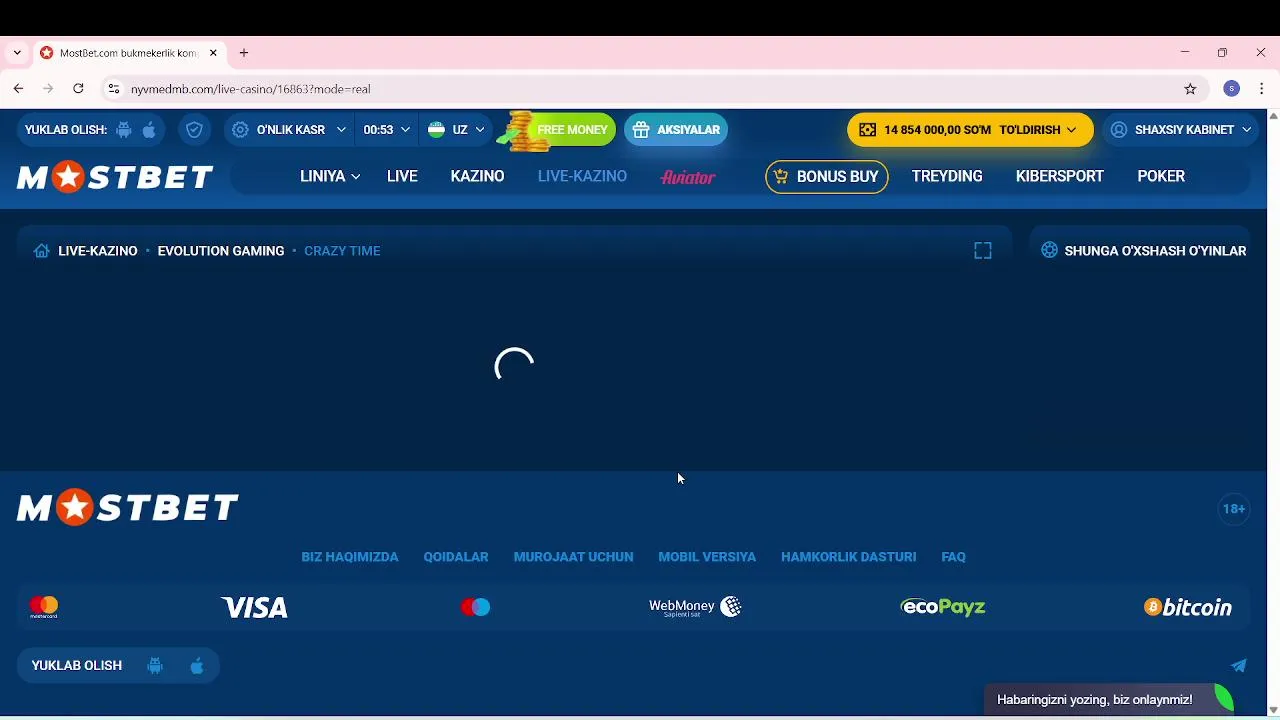This screenshot has height=720, width=1280.
Task: Download the Android app from top bar
Action: coord(124,130)
